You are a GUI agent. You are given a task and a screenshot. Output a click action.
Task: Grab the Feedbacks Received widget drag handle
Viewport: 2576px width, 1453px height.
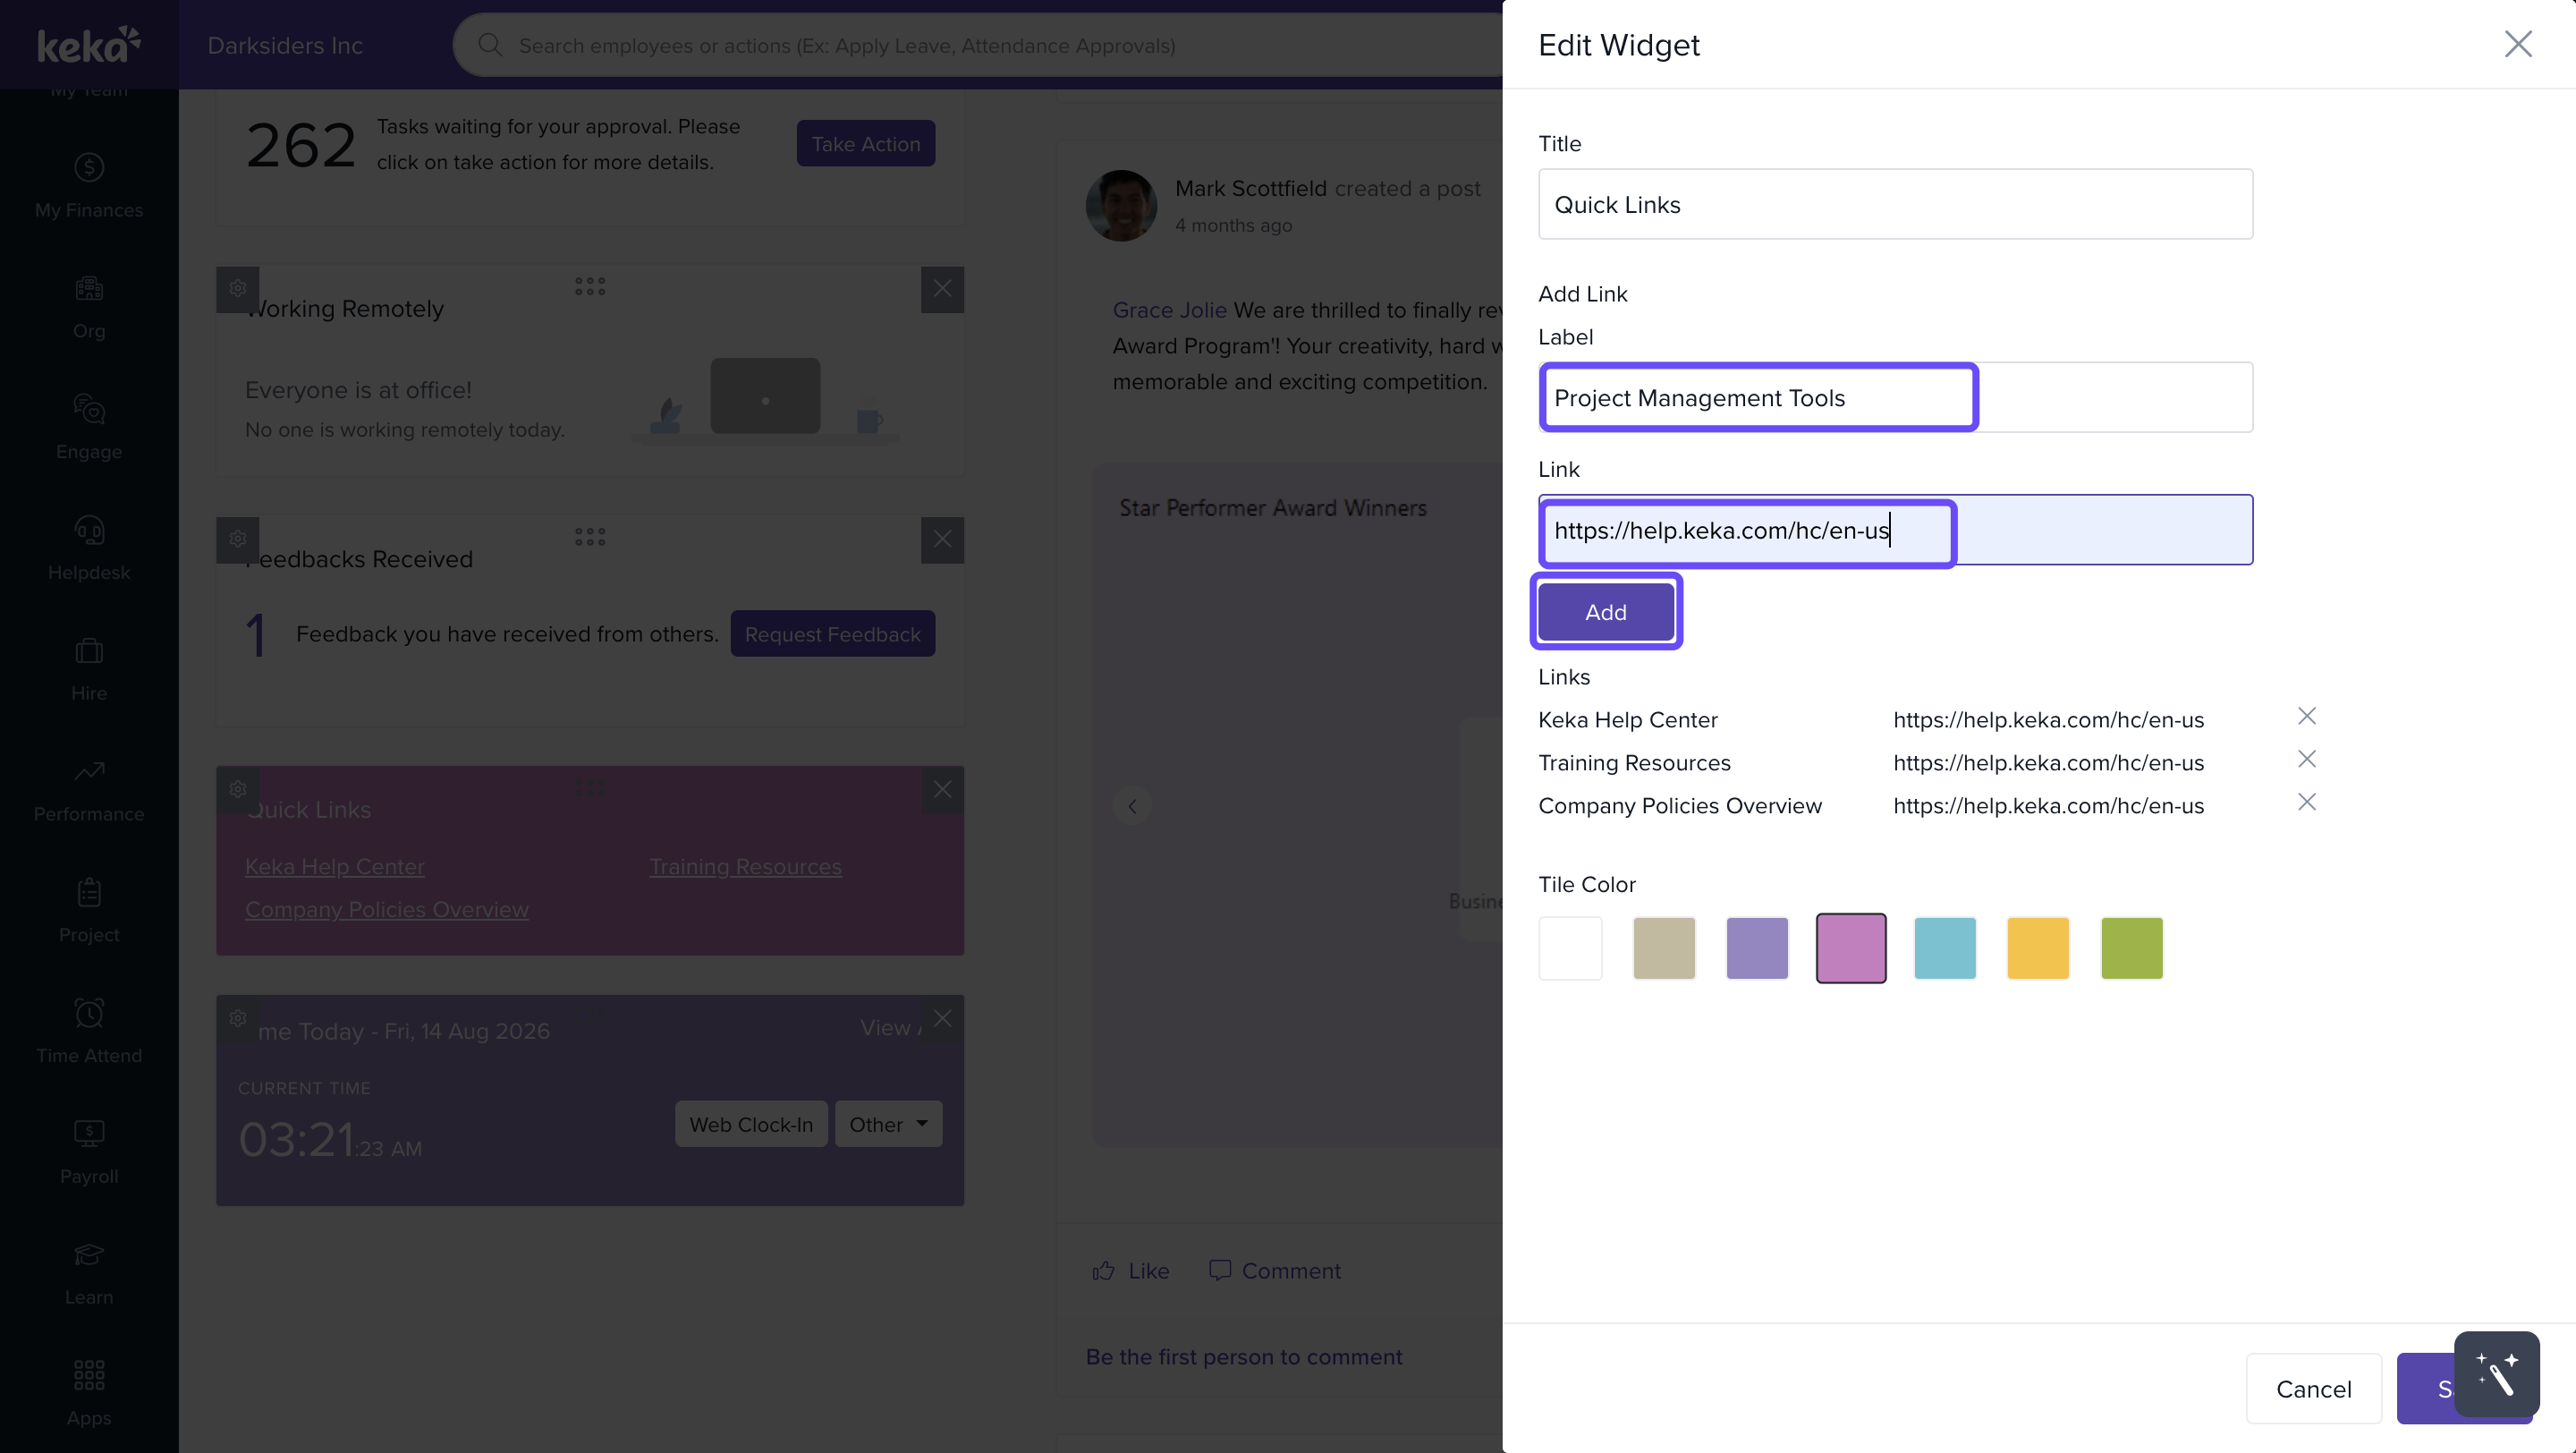[590, 537]
